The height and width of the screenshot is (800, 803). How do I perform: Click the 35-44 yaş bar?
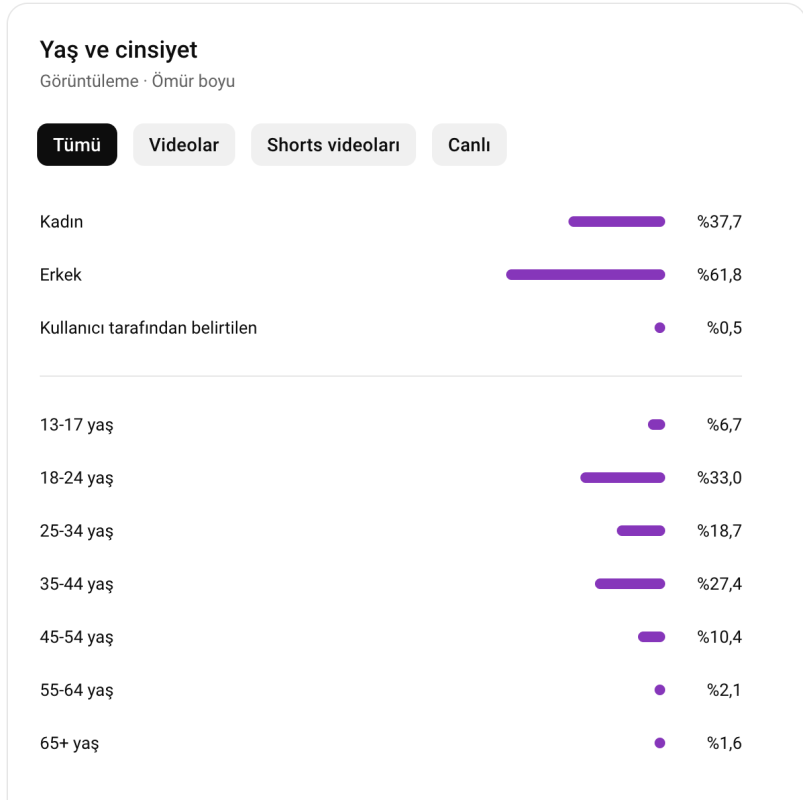[630, 584]
